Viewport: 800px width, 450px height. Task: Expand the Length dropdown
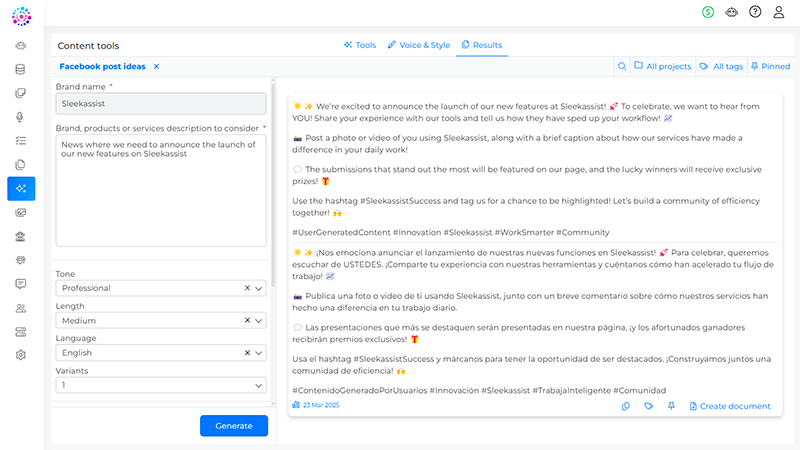(x=259, y=320)
